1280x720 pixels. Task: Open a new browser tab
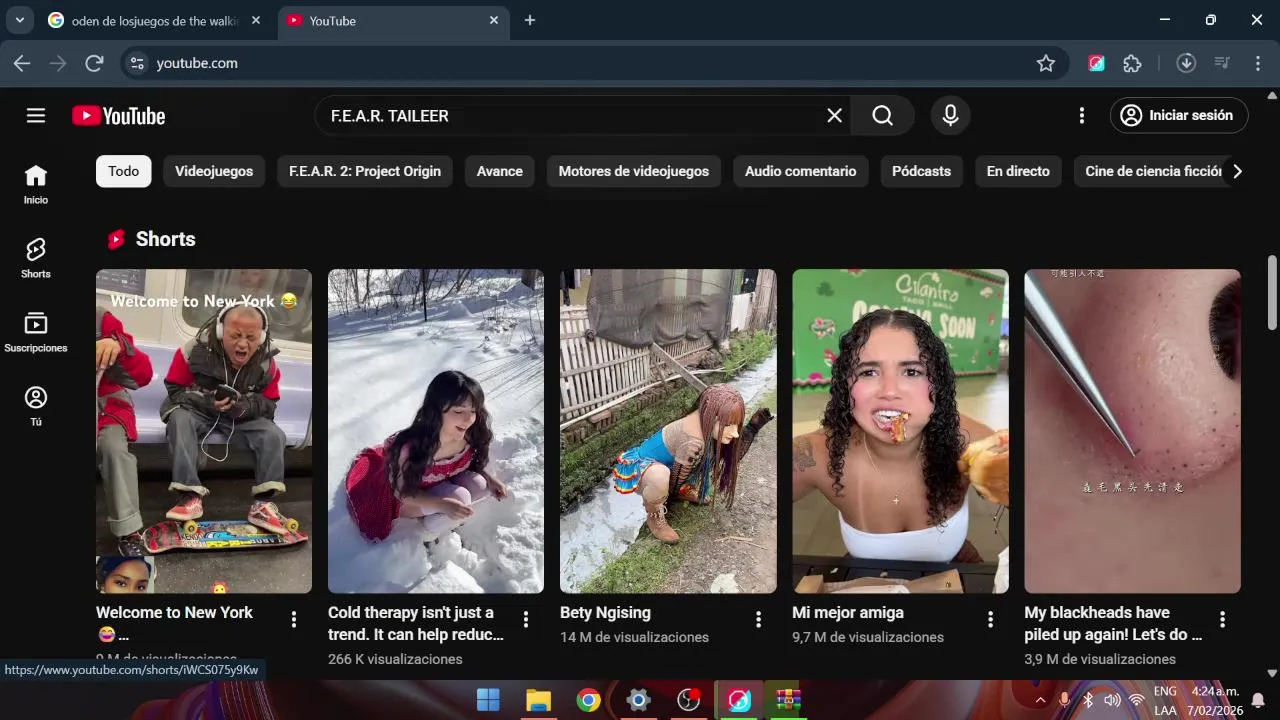(530, 20)
